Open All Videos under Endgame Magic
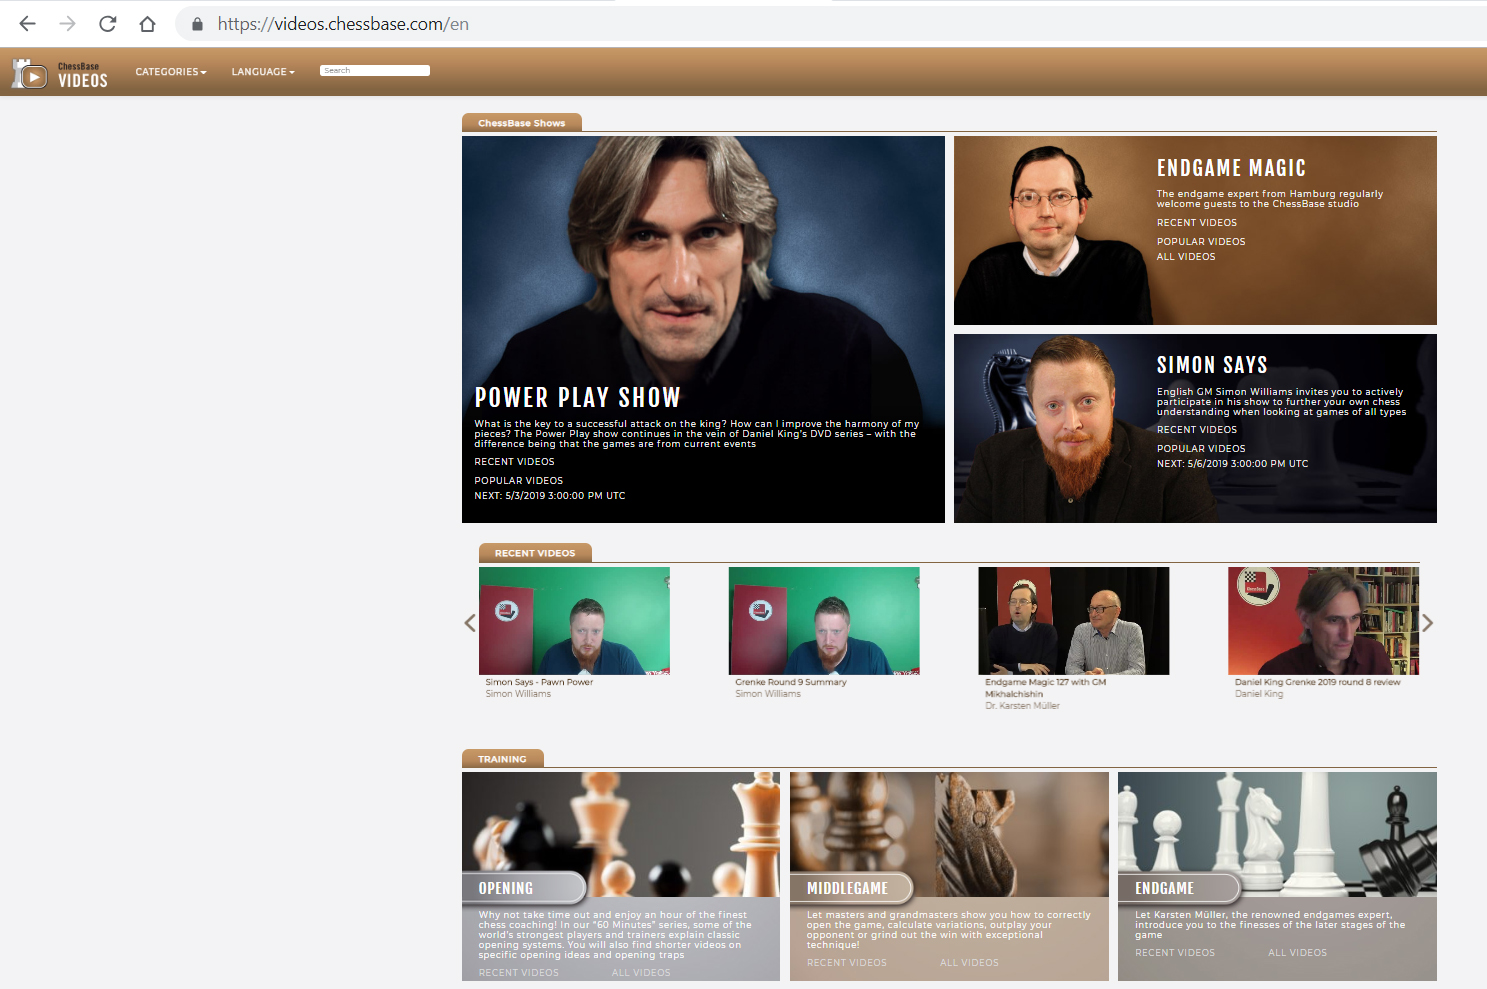 (1186, 257)
